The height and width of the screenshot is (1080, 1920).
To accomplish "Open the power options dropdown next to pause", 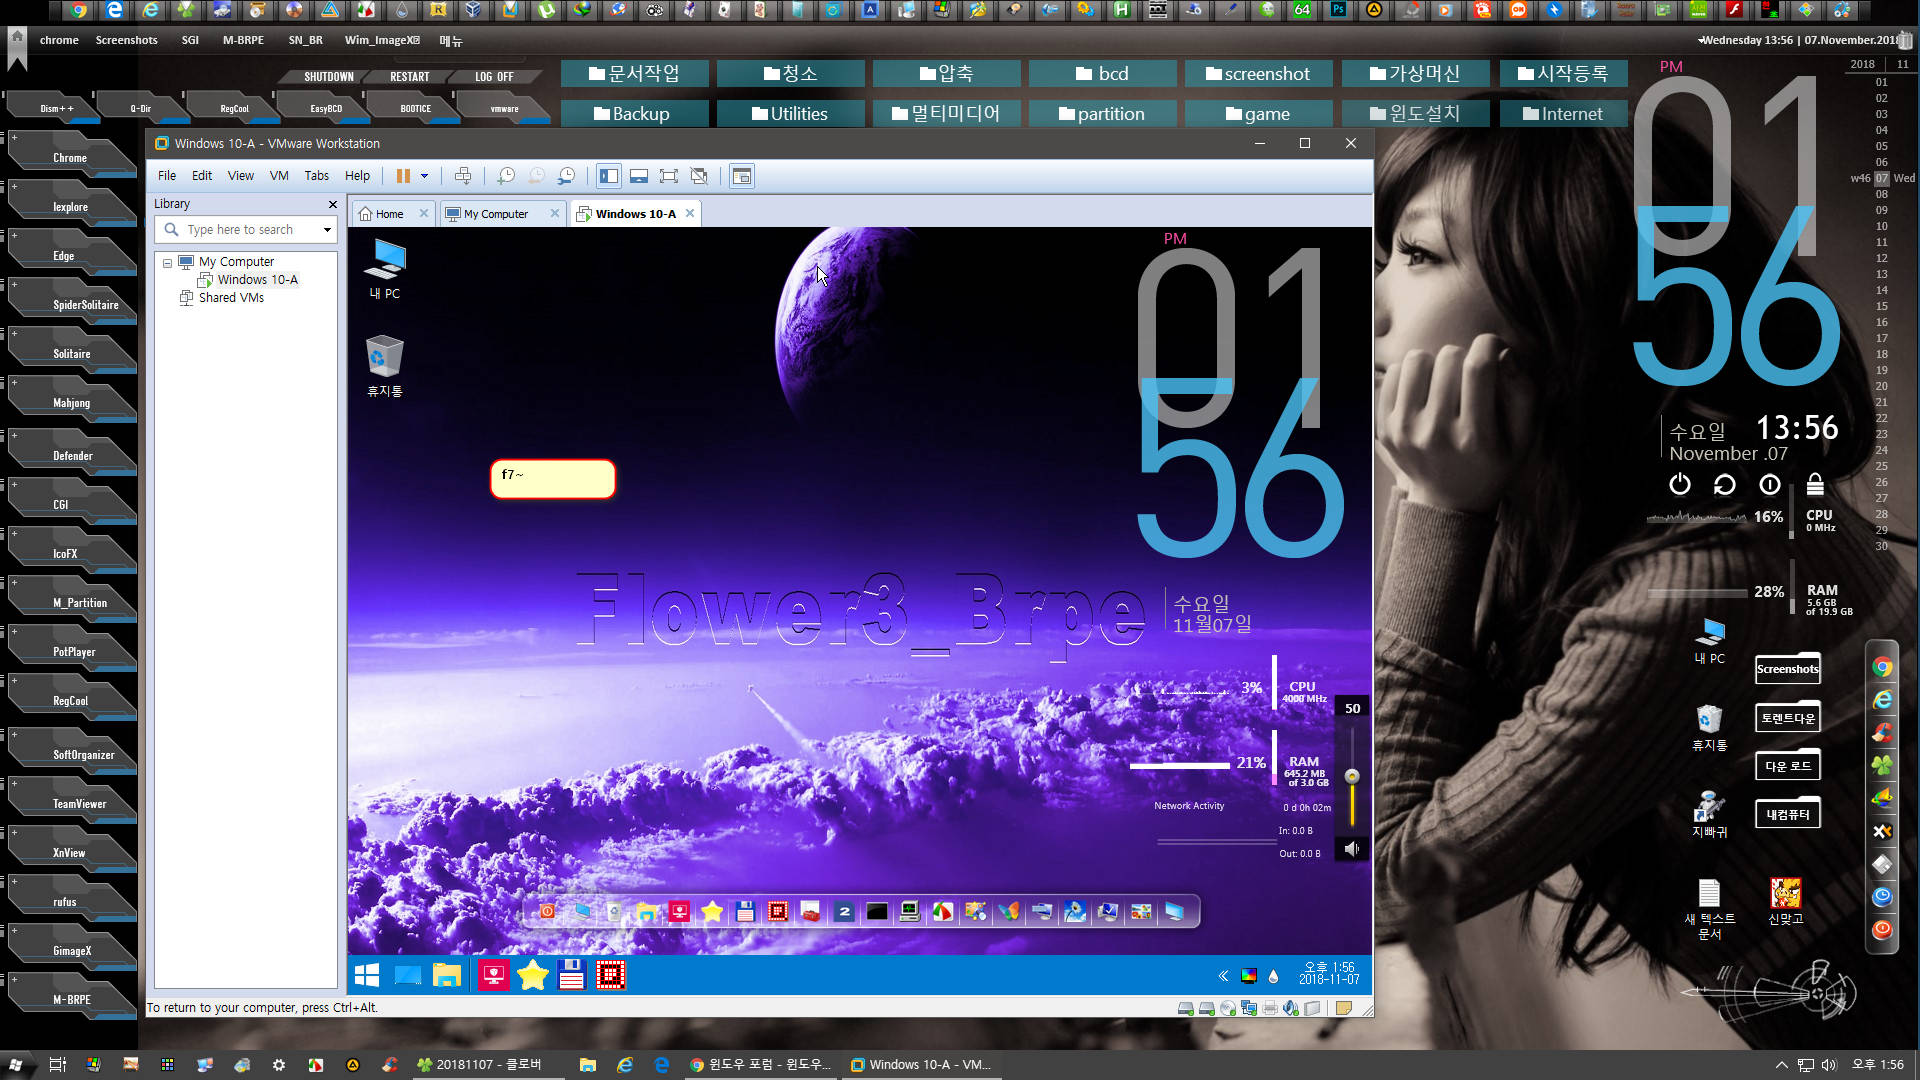I will (x=424, y=176).
